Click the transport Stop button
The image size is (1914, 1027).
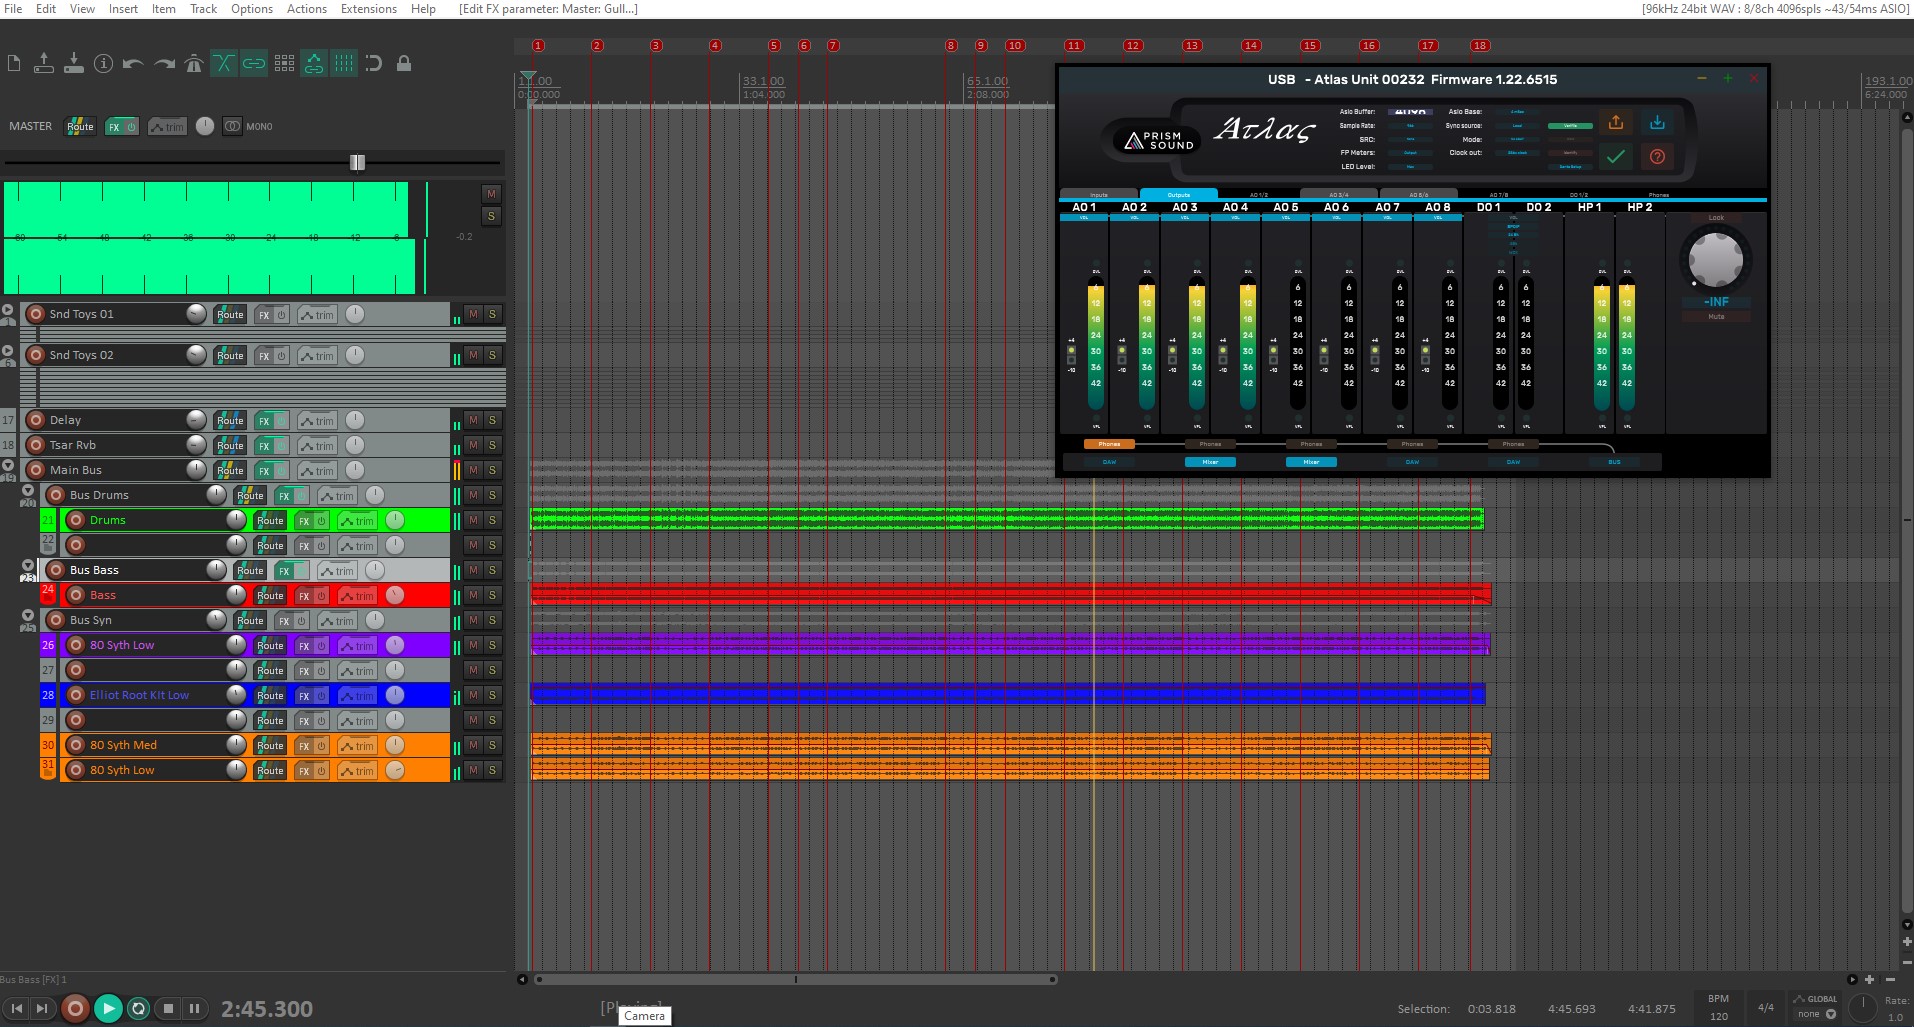point(168,1009)
